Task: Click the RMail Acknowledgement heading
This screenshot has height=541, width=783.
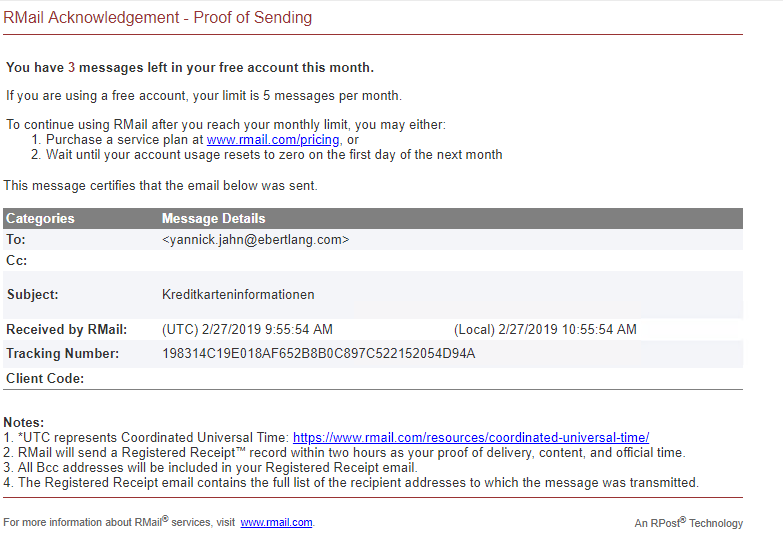Action: point(158,18)
